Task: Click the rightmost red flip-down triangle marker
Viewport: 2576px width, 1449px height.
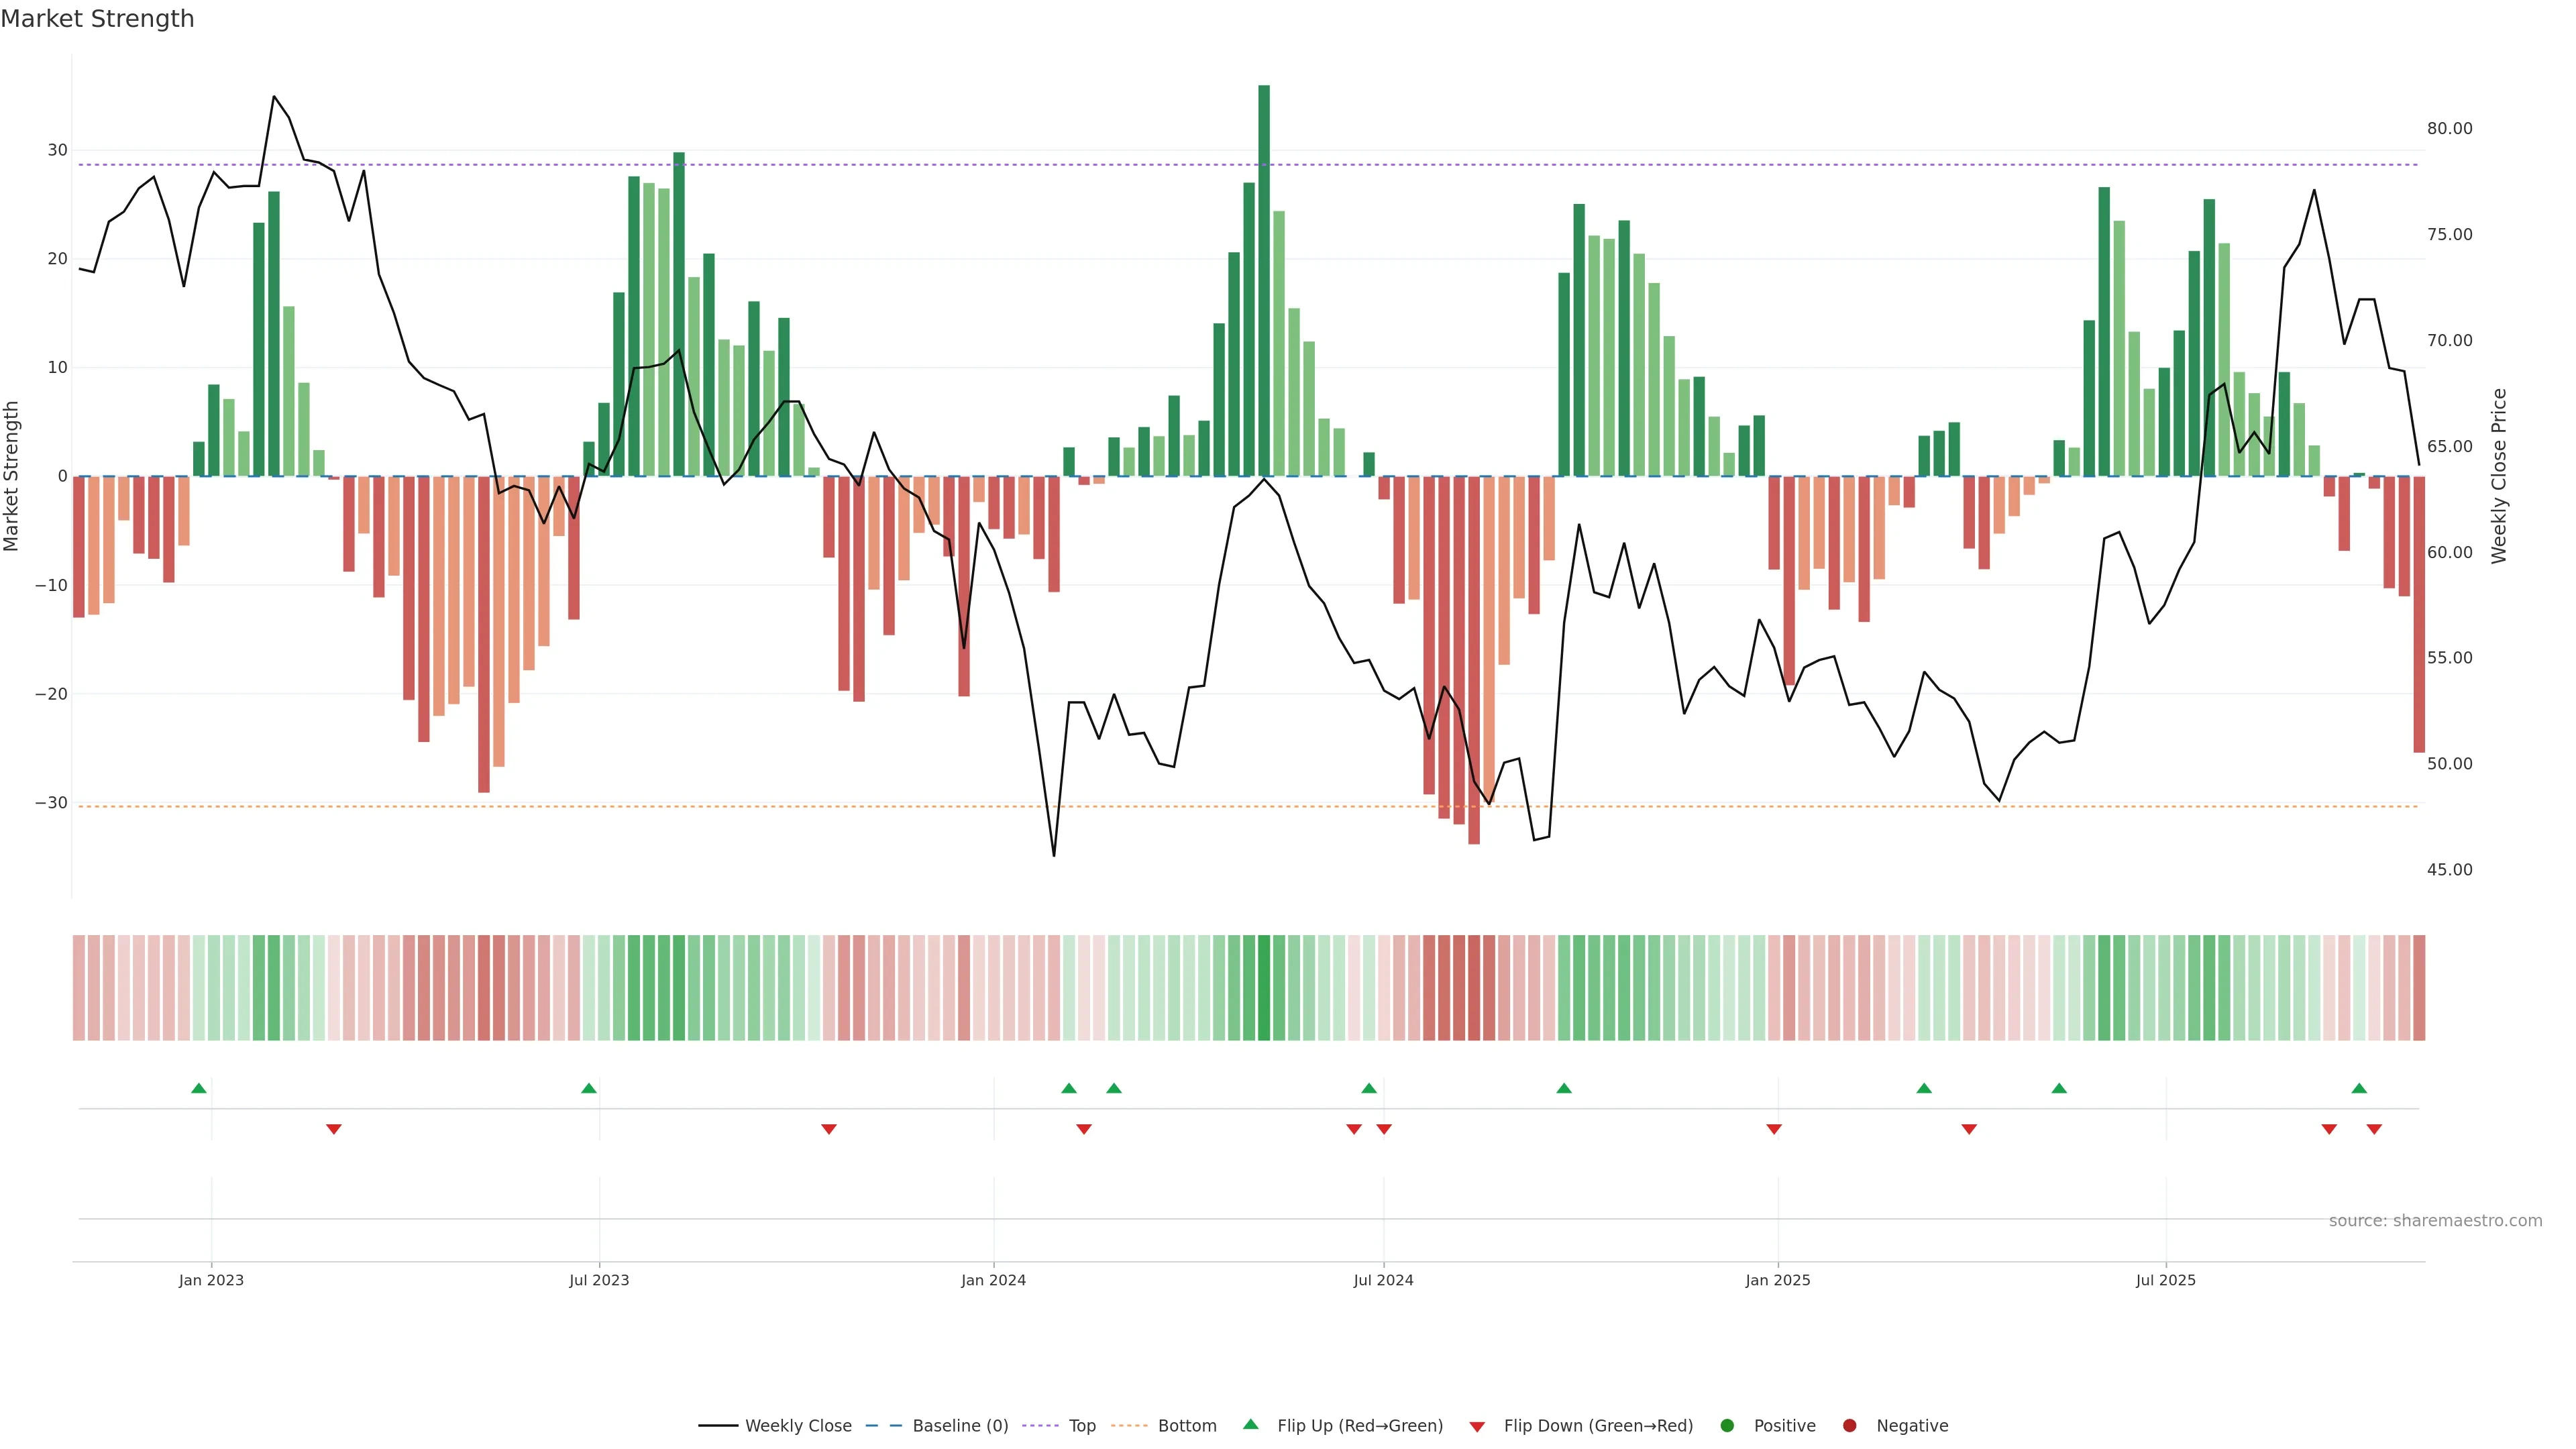Action: [x=2374, y=1129]
